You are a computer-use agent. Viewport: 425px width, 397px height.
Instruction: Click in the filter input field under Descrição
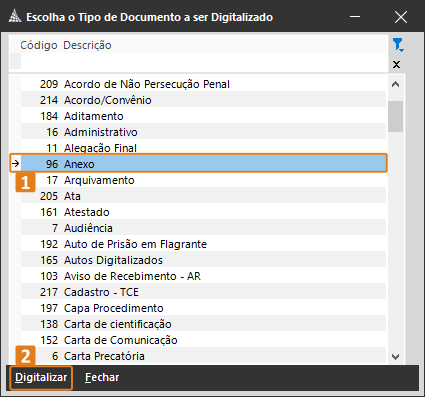coord(203,61)
